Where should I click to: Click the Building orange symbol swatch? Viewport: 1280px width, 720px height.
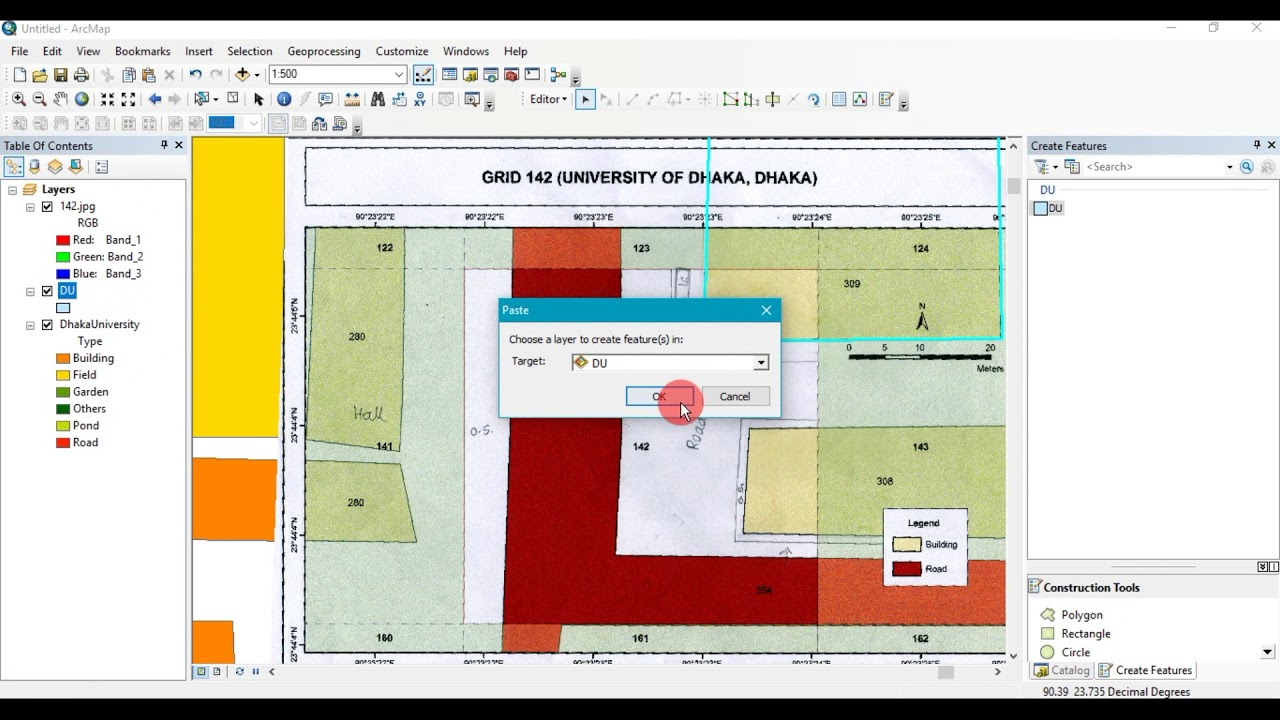(x=63, y=359)
